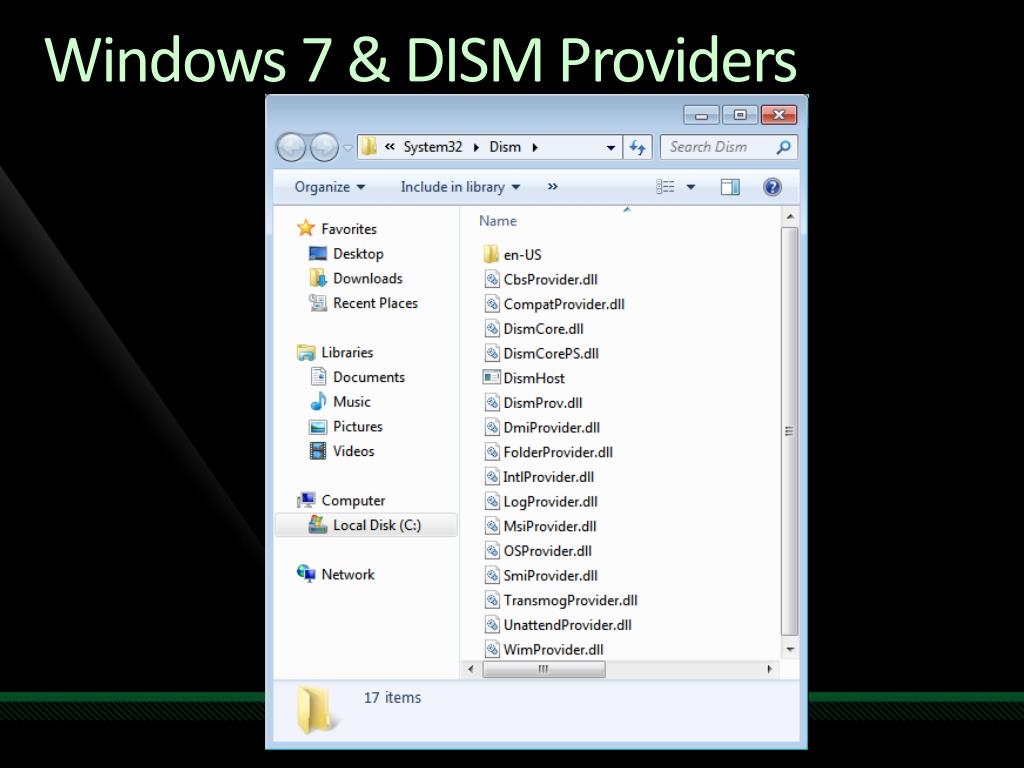
Task: Click the horizontal scrollbar left arrow
Action: [x=471, y=669]
